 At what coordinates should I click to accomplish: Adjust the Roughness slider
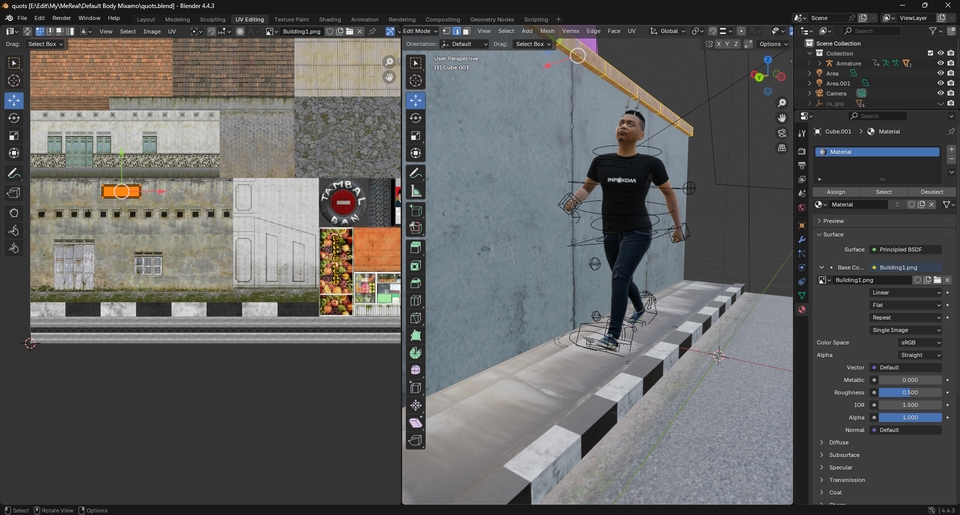click(910, 392)
